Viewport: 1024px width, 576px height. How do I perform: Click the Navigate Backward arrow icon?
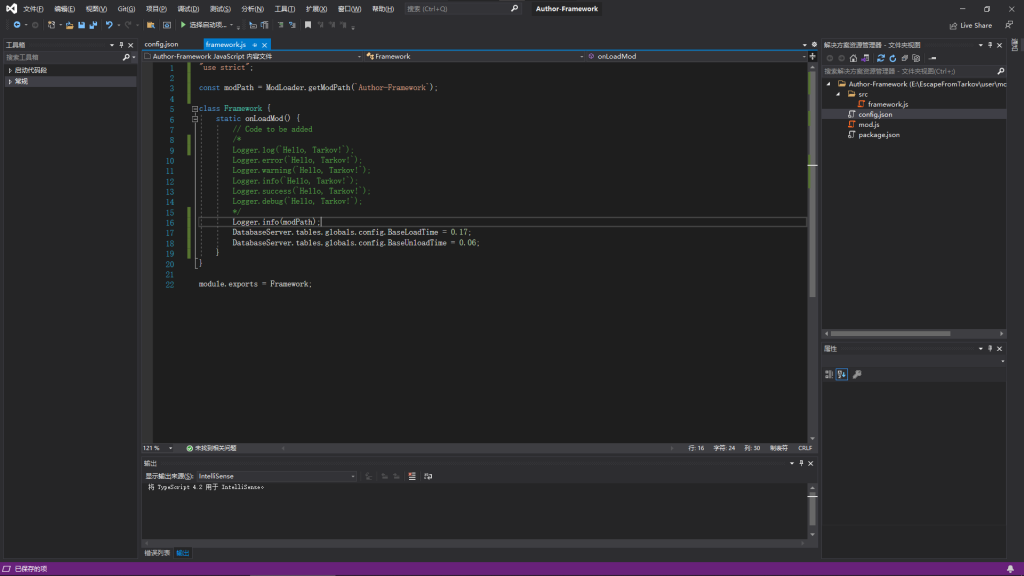[17, 25]
